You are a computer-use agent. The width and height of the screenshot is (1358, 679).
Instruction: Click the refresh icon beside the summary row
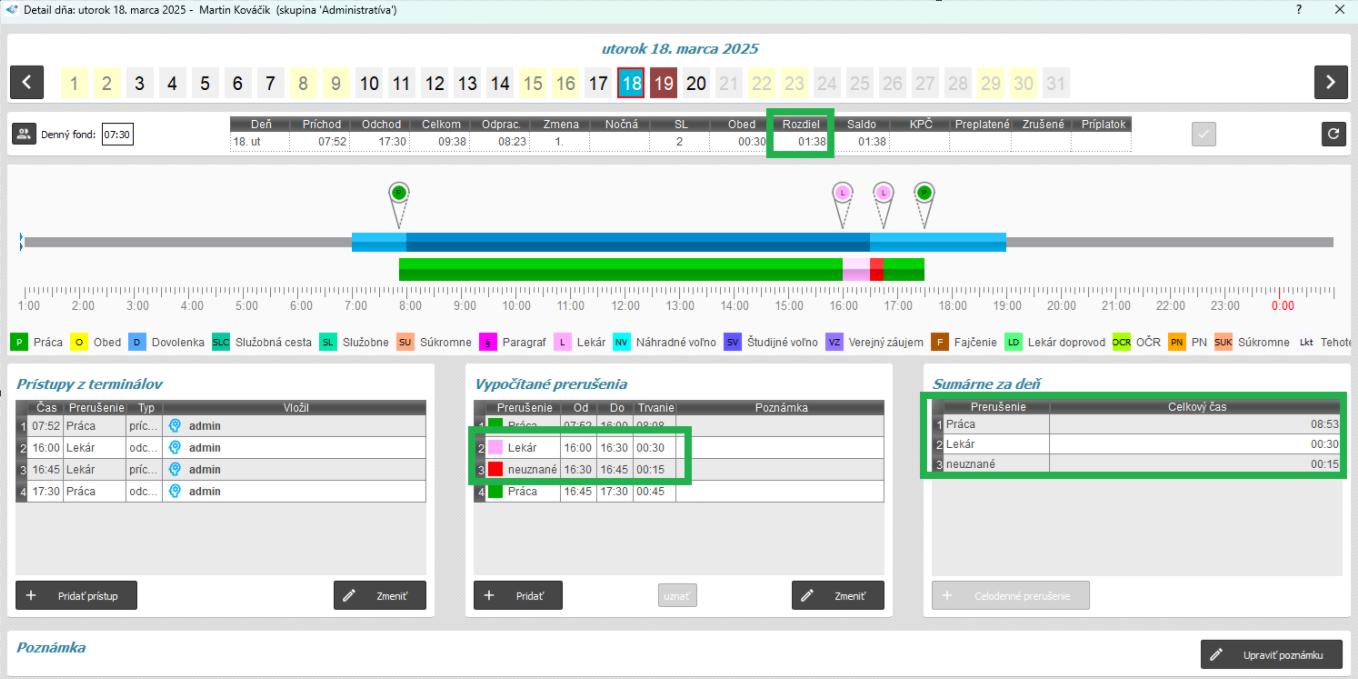(1330, 134)
